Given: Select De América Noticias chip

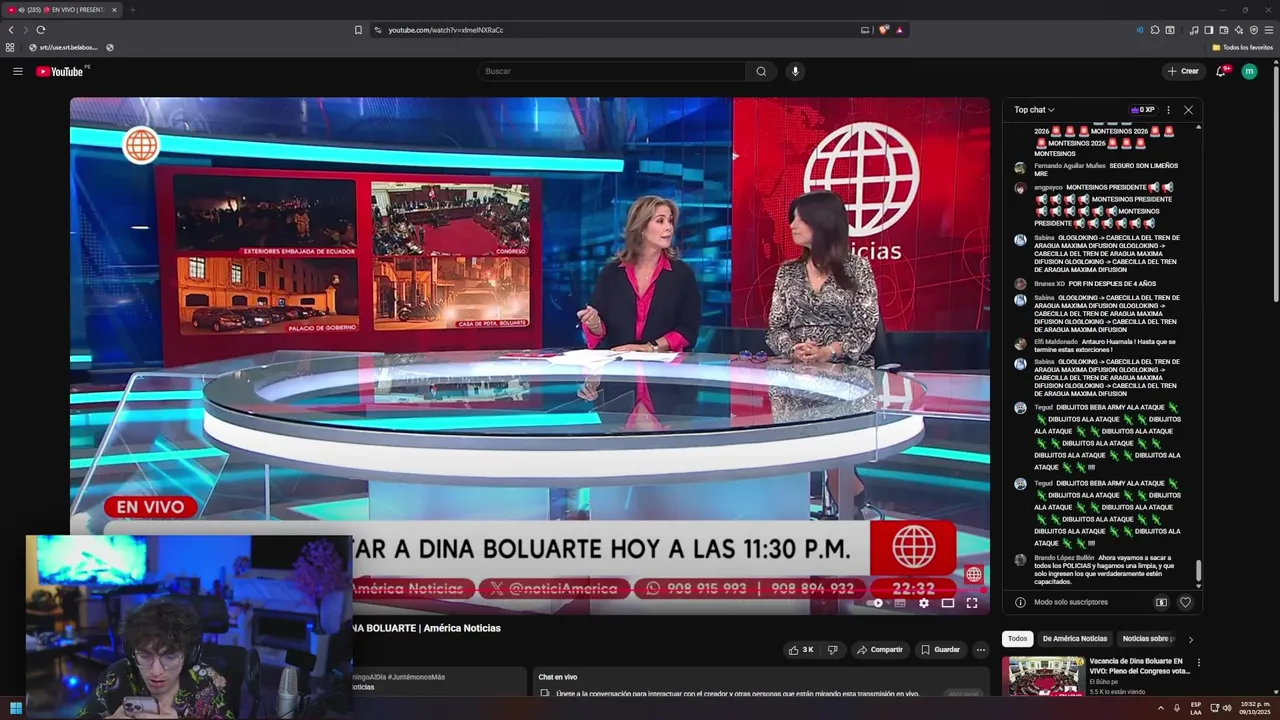Looking at the screenshot, I should (1075, 639).
